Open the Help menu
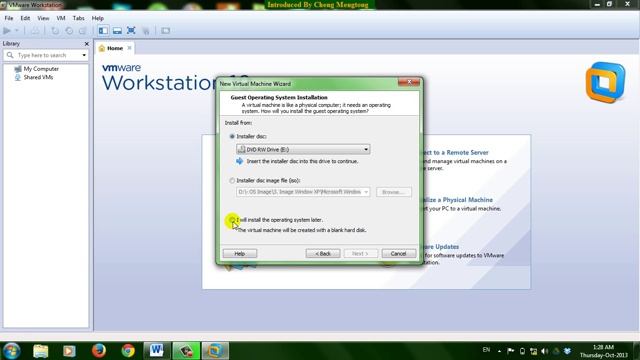Image resolution: width=640 pixels, height=360 pixels. tap(98, 18)
